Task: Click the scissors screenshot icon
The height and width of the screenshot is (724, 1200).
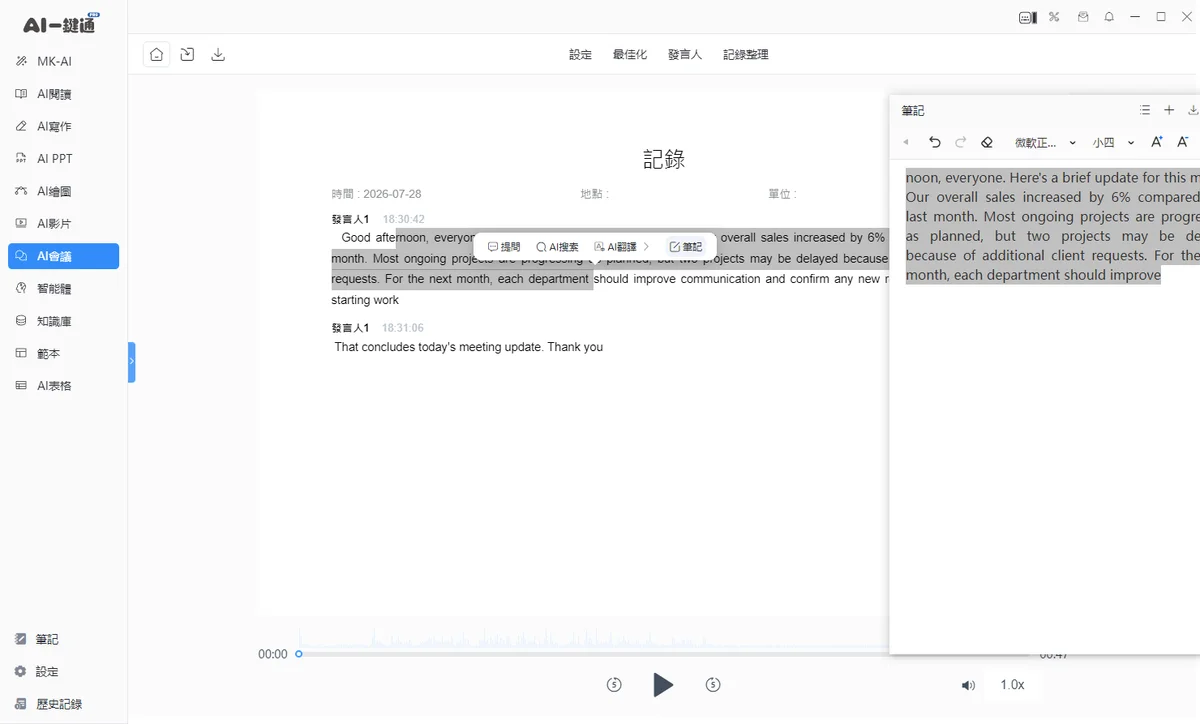Action: pos(1054,17)
